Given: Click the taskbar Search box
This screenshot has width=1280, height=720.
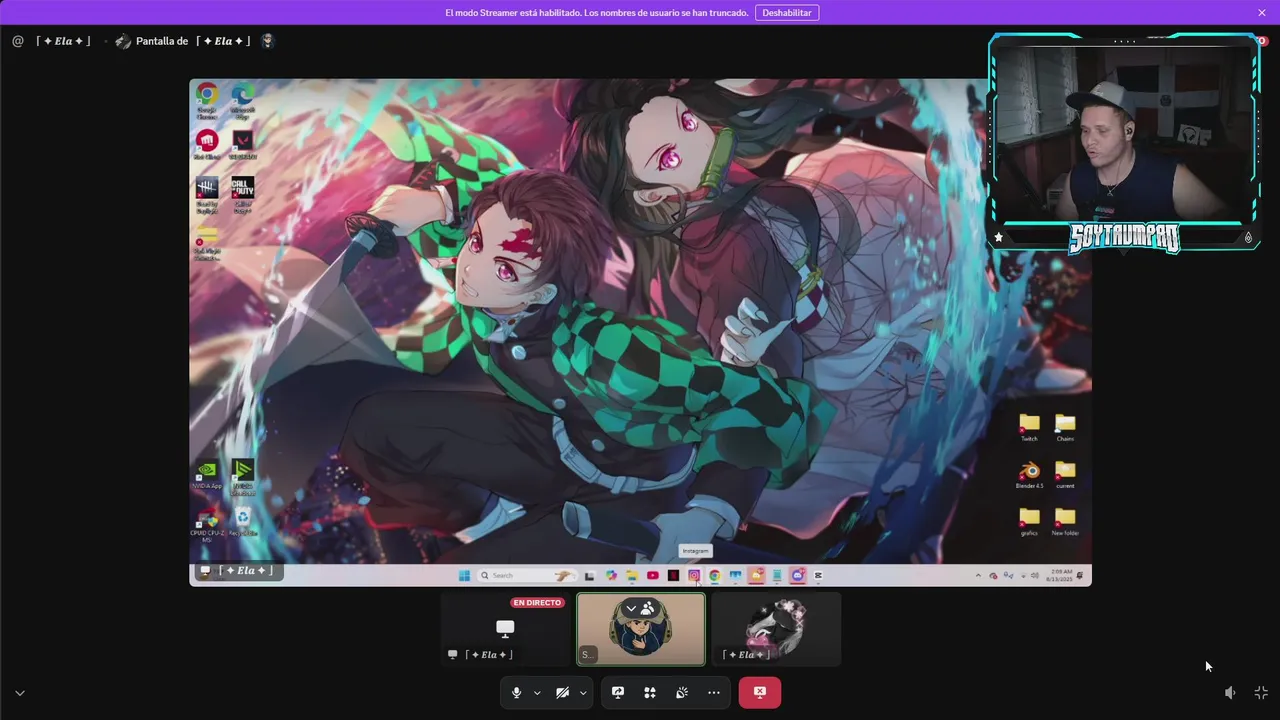Looking at the screenshot, I should 526,575.
